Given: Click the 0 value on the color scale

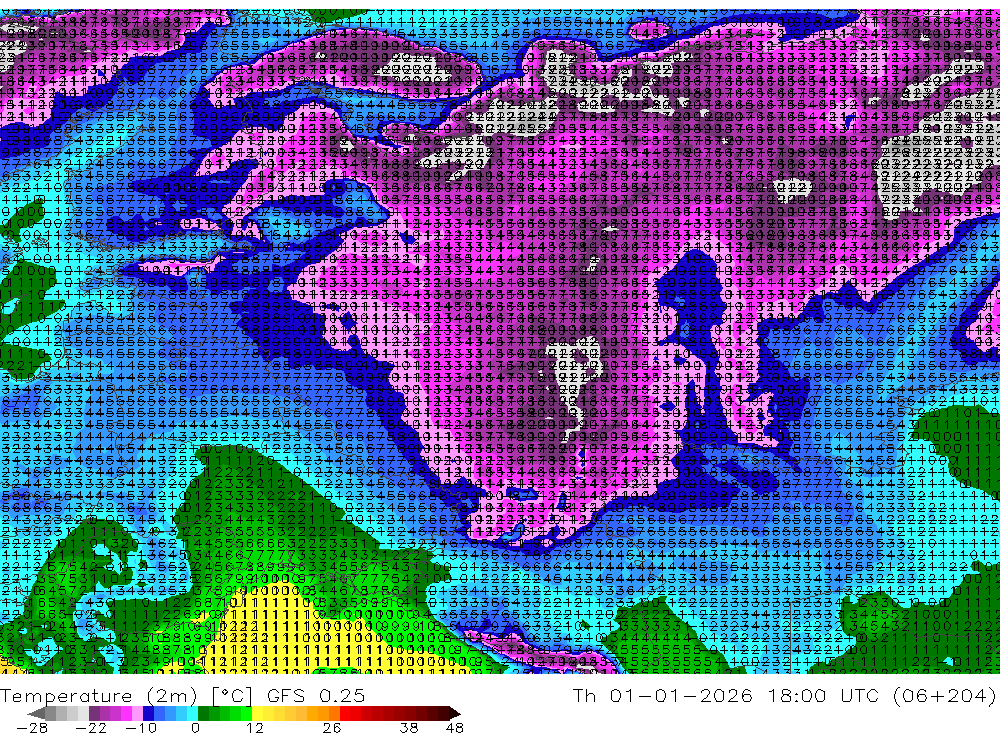Looking at the screenshot, I should [x=196, y=727].
